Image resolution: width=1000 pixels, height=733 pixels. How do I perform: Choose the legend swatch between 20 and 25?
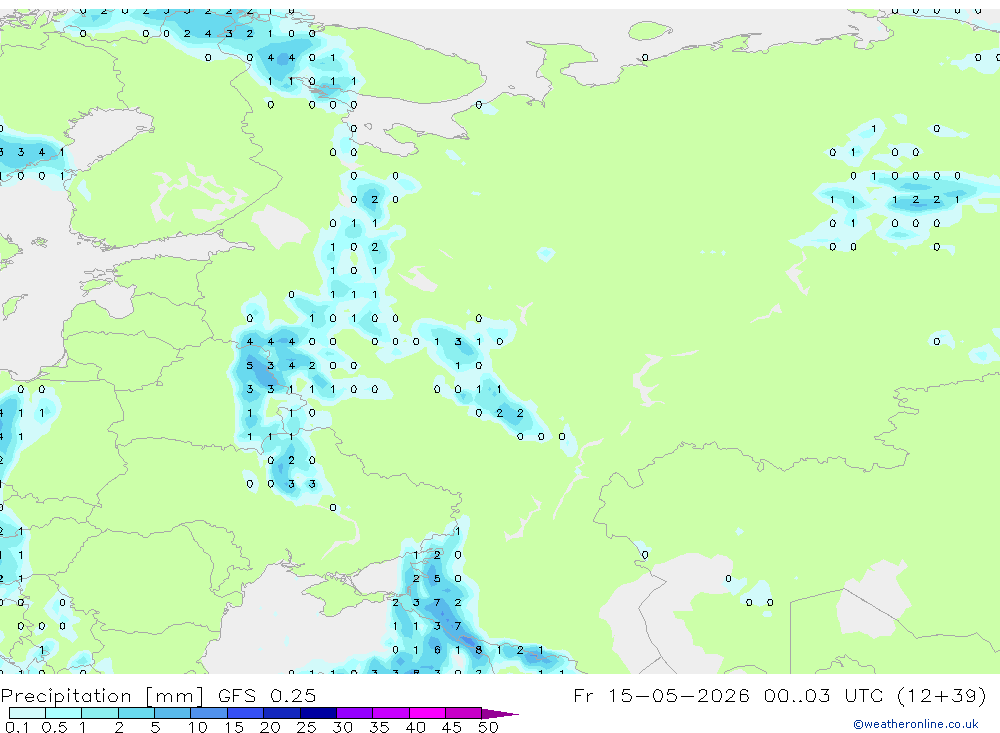click(x=282, y=713)
